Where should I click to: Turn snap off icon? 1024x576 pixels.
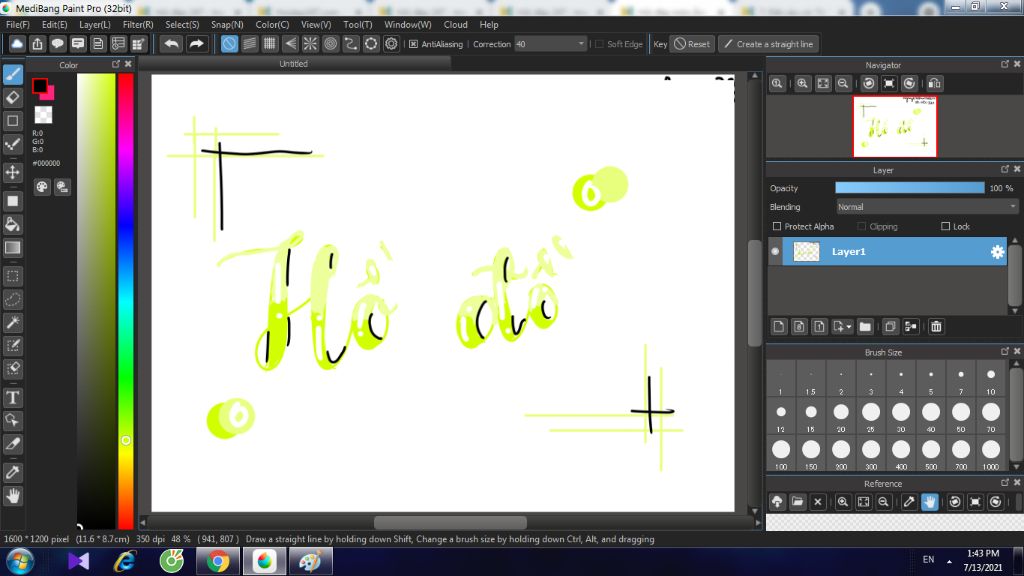(x=229, y=44)
